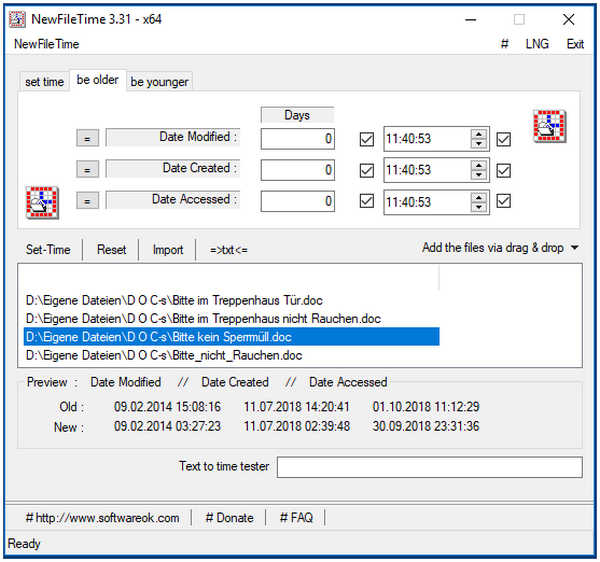The width and height of the screenshot is (600, 562).
Task: Switch to the 'set time' tab
Action: (x=44, y=81)
